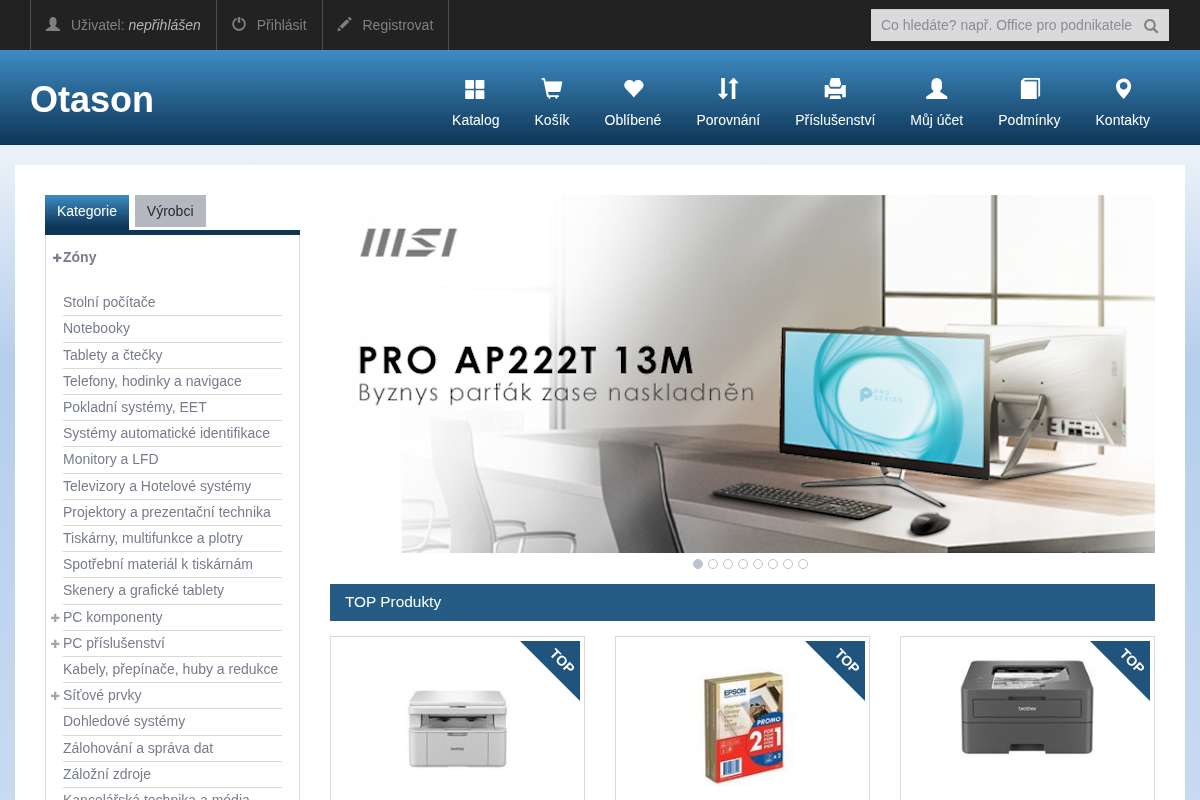Click the Přihlásit login link
This screenshot has height=800, width=1200.
pyautogui.click(x=281, y=25)
